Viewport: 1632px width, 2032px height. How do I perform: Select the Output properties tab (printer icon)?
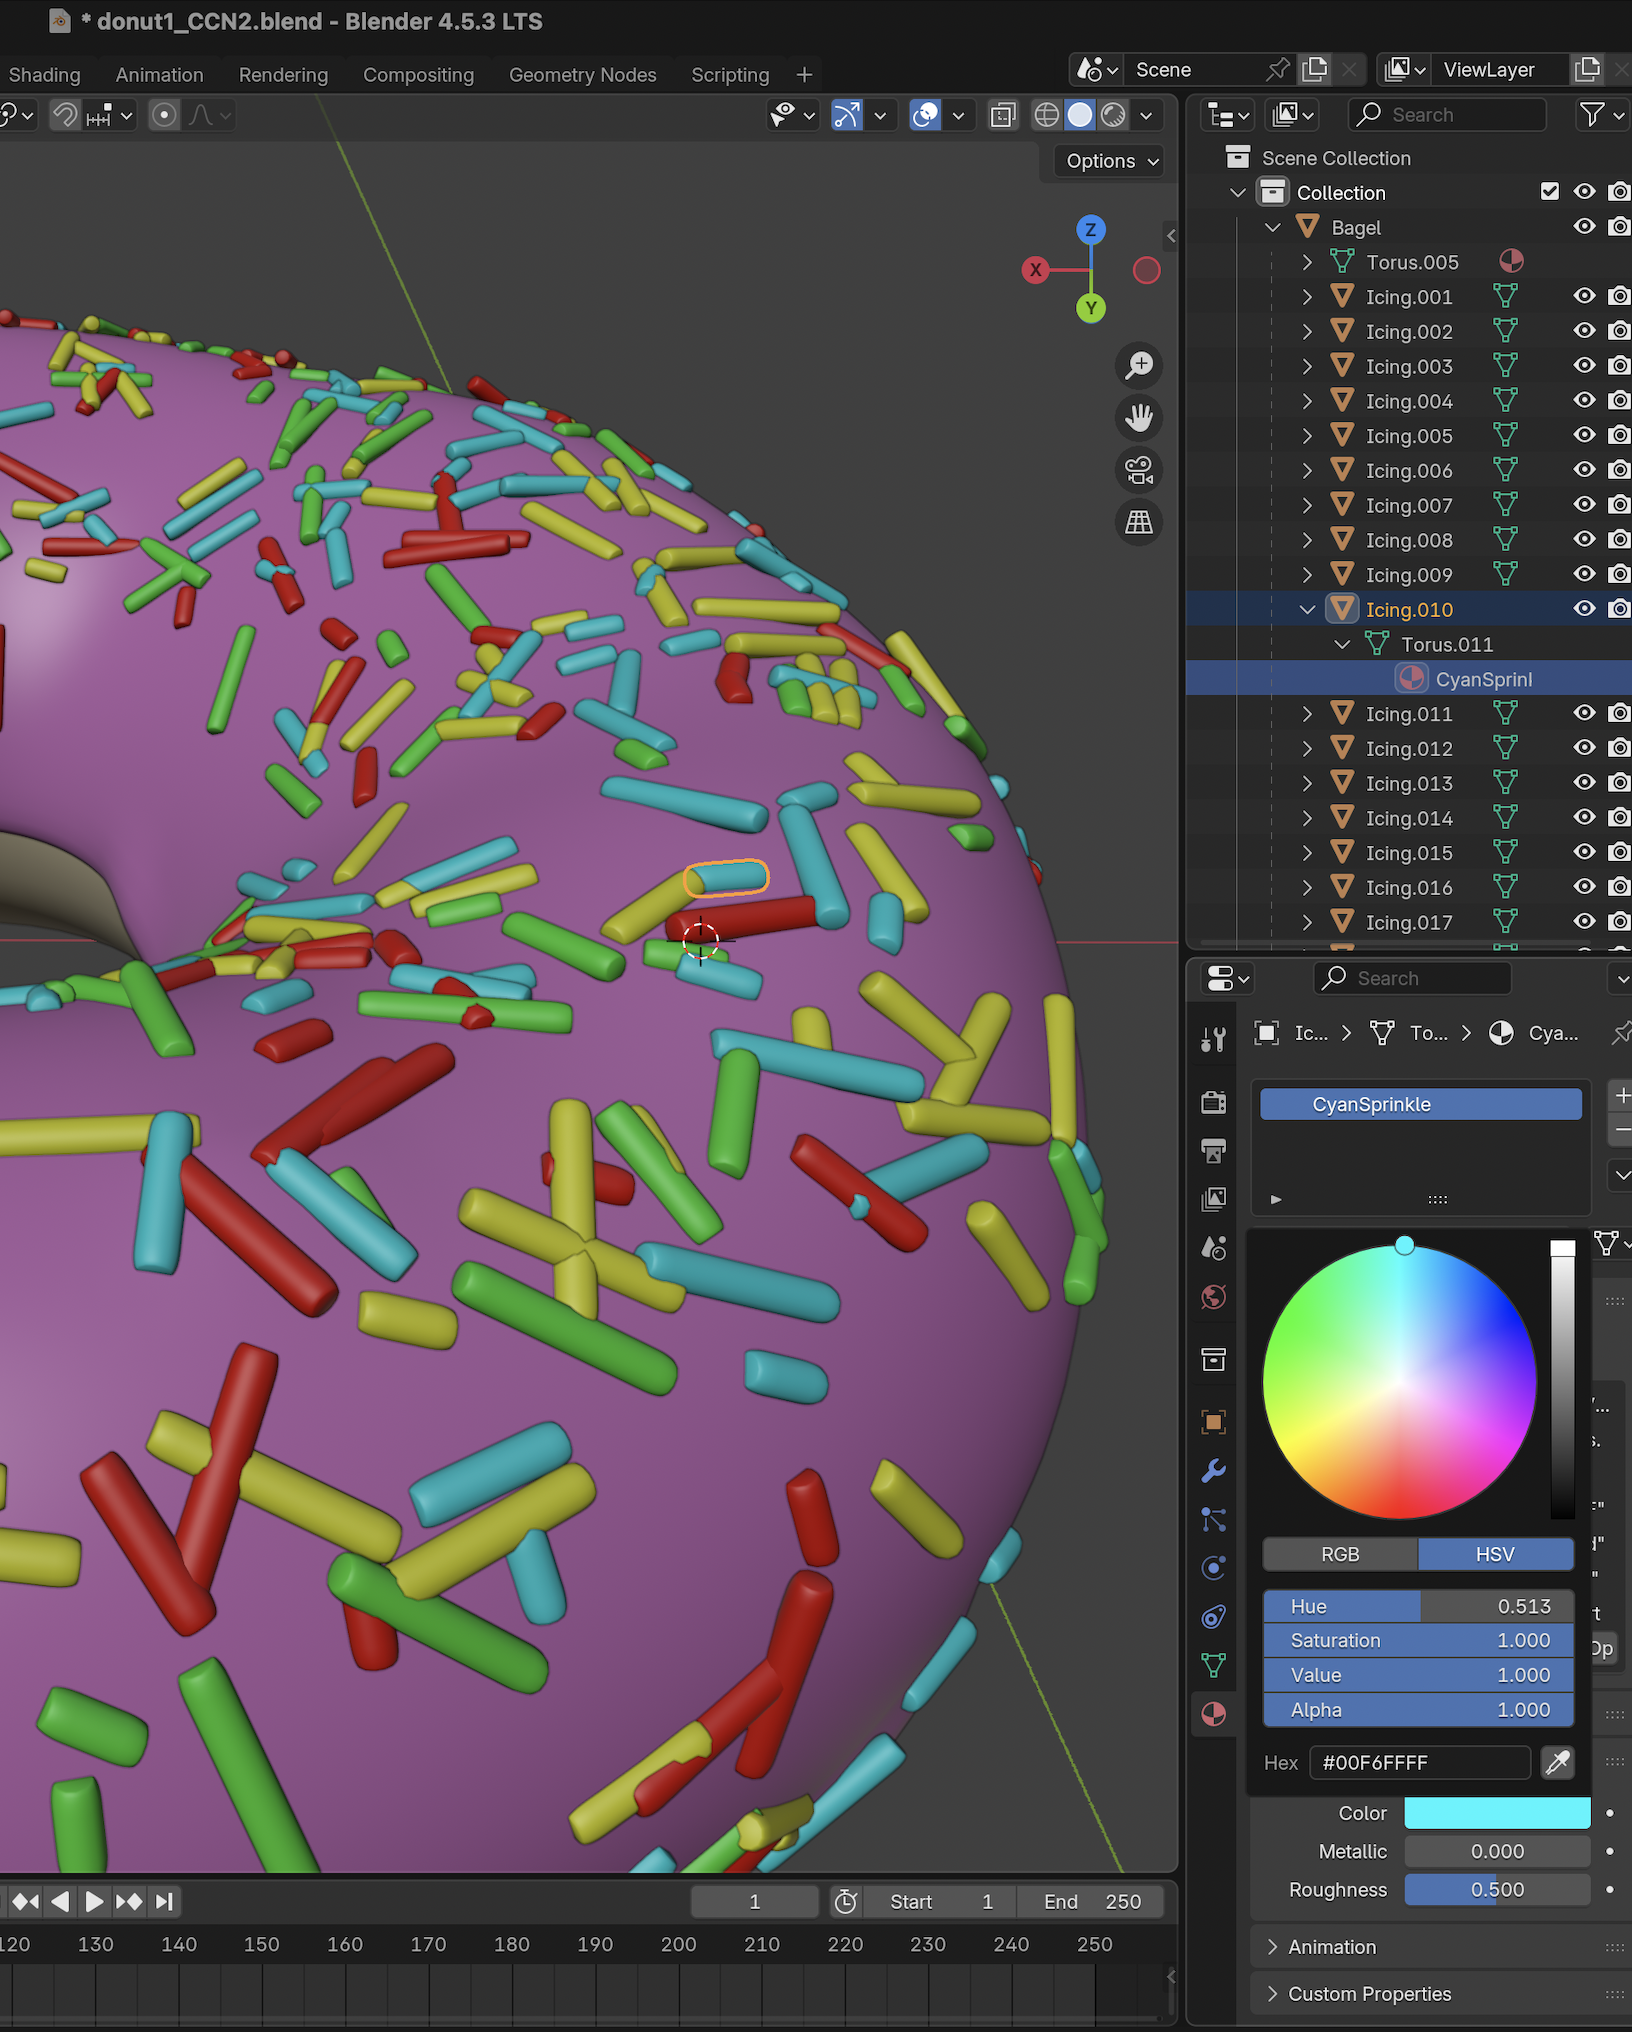(x=1214, y=1151)
